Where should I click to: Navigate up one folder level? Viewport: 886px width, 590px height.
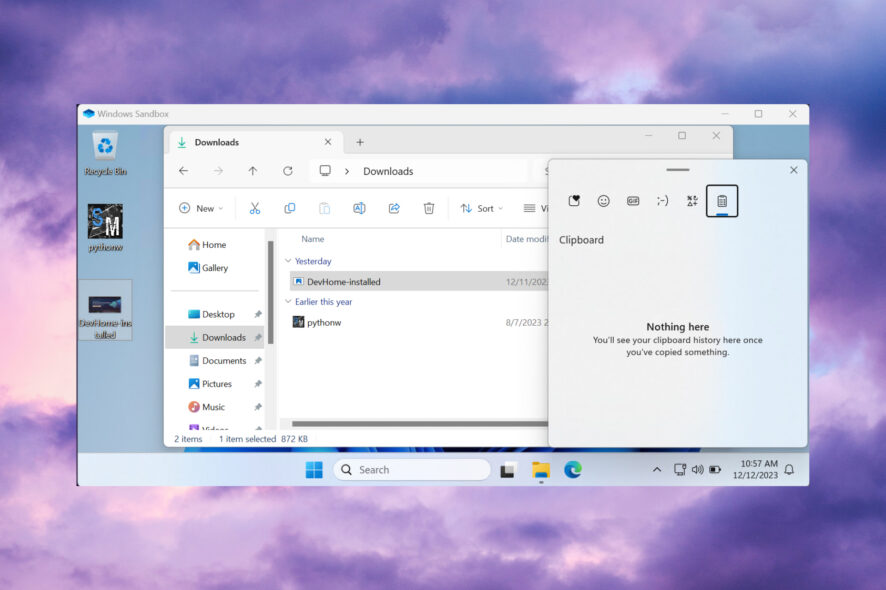click(x=253, y=171)
